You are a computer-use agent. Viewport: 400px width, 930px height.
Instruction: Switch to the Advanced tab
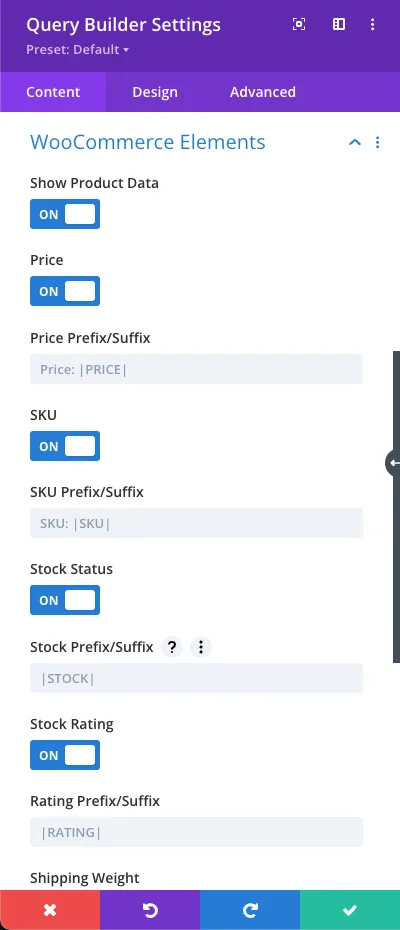pyautogui.click(x=263, y=92)
